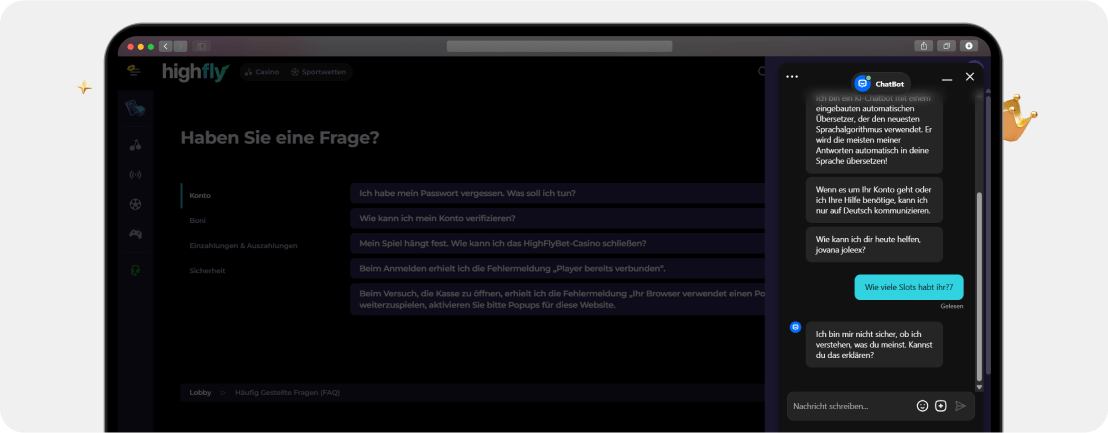The height and width of the screenshot is (433, 1108).
Task: Click the browser share icon
Action: point(924,46)
